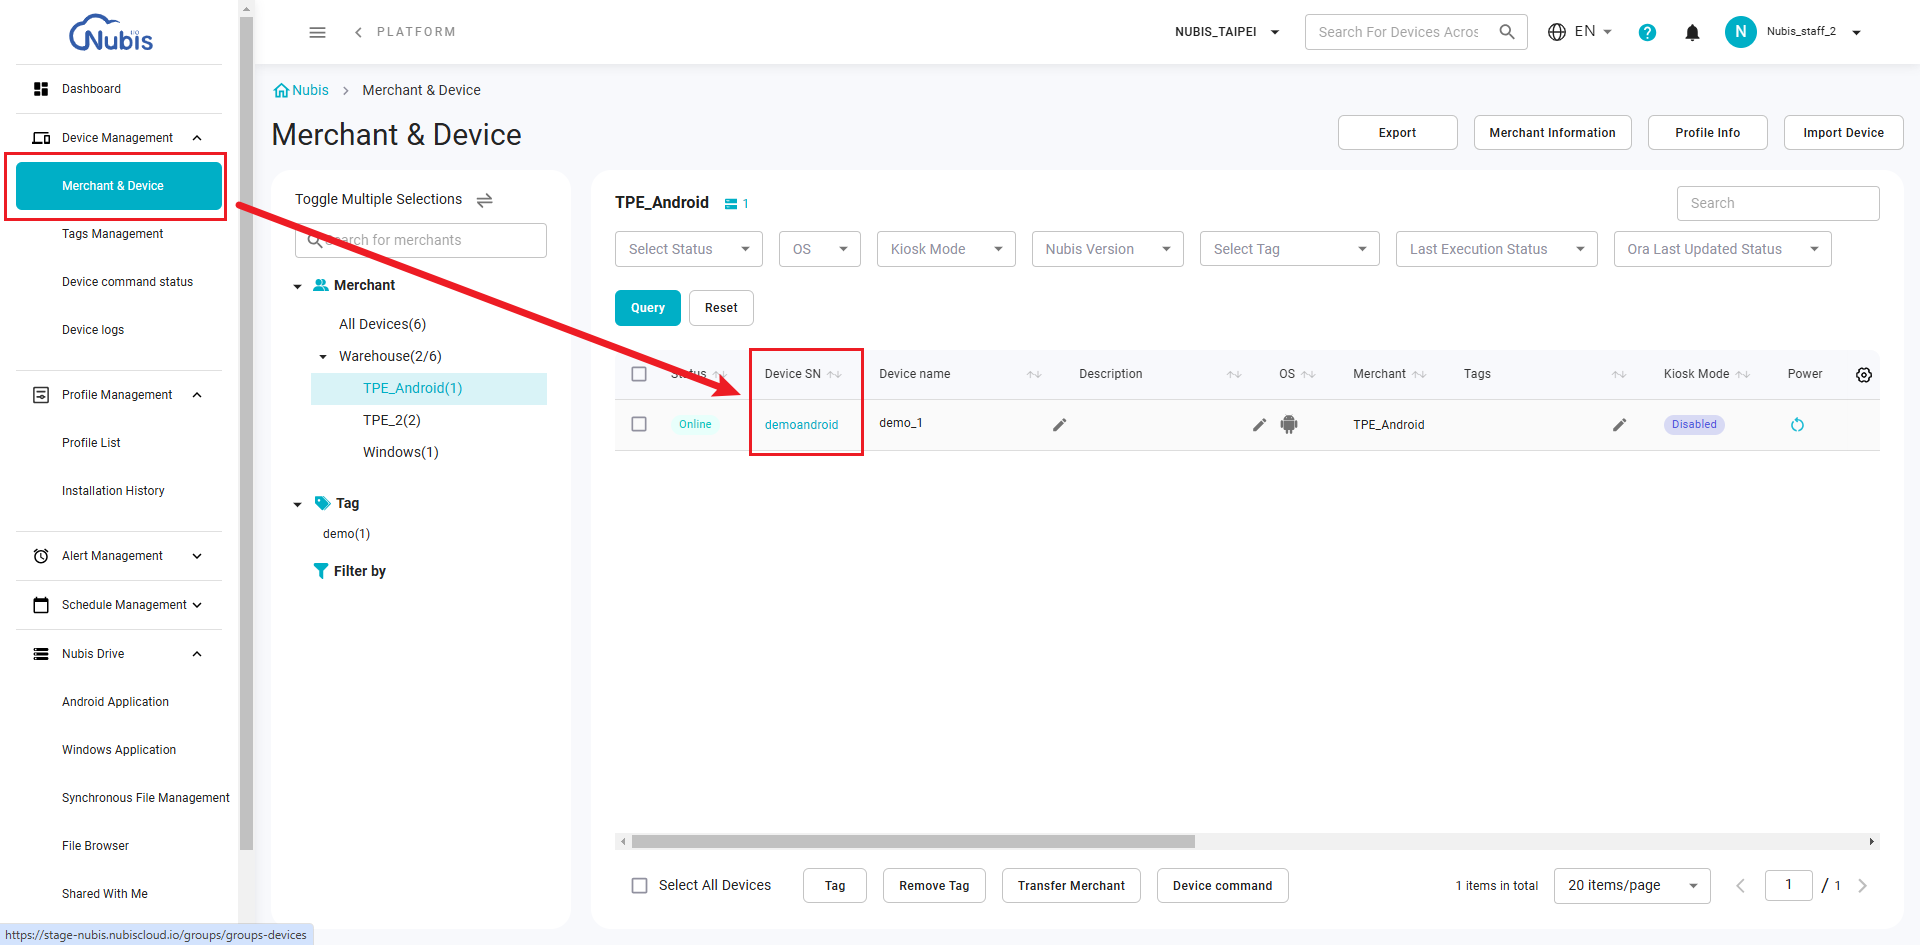Collapse Merchant tree section
This screenshot has height=945, width=1920.
point(297,287)
